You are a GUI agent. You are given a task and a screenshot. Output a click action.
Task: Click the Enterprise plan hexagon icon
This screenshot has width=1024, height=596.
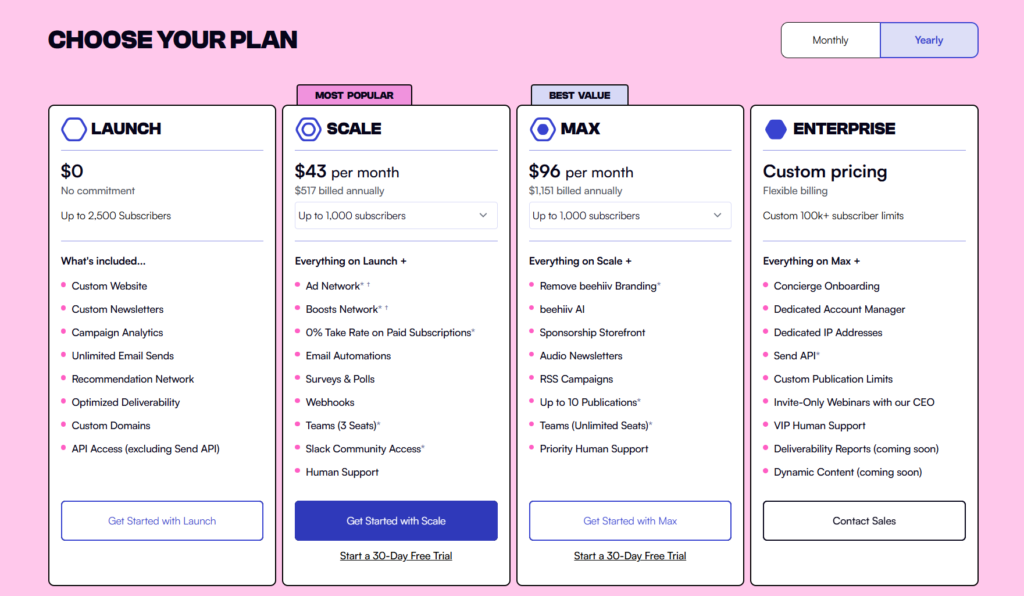pyautogui.click(x=775, y=129)
